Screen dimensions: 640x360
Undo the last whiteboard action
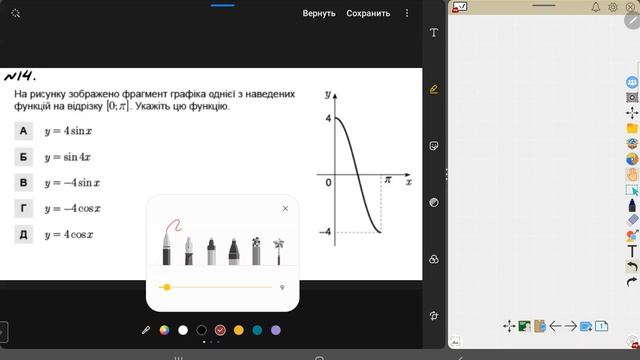632,267
